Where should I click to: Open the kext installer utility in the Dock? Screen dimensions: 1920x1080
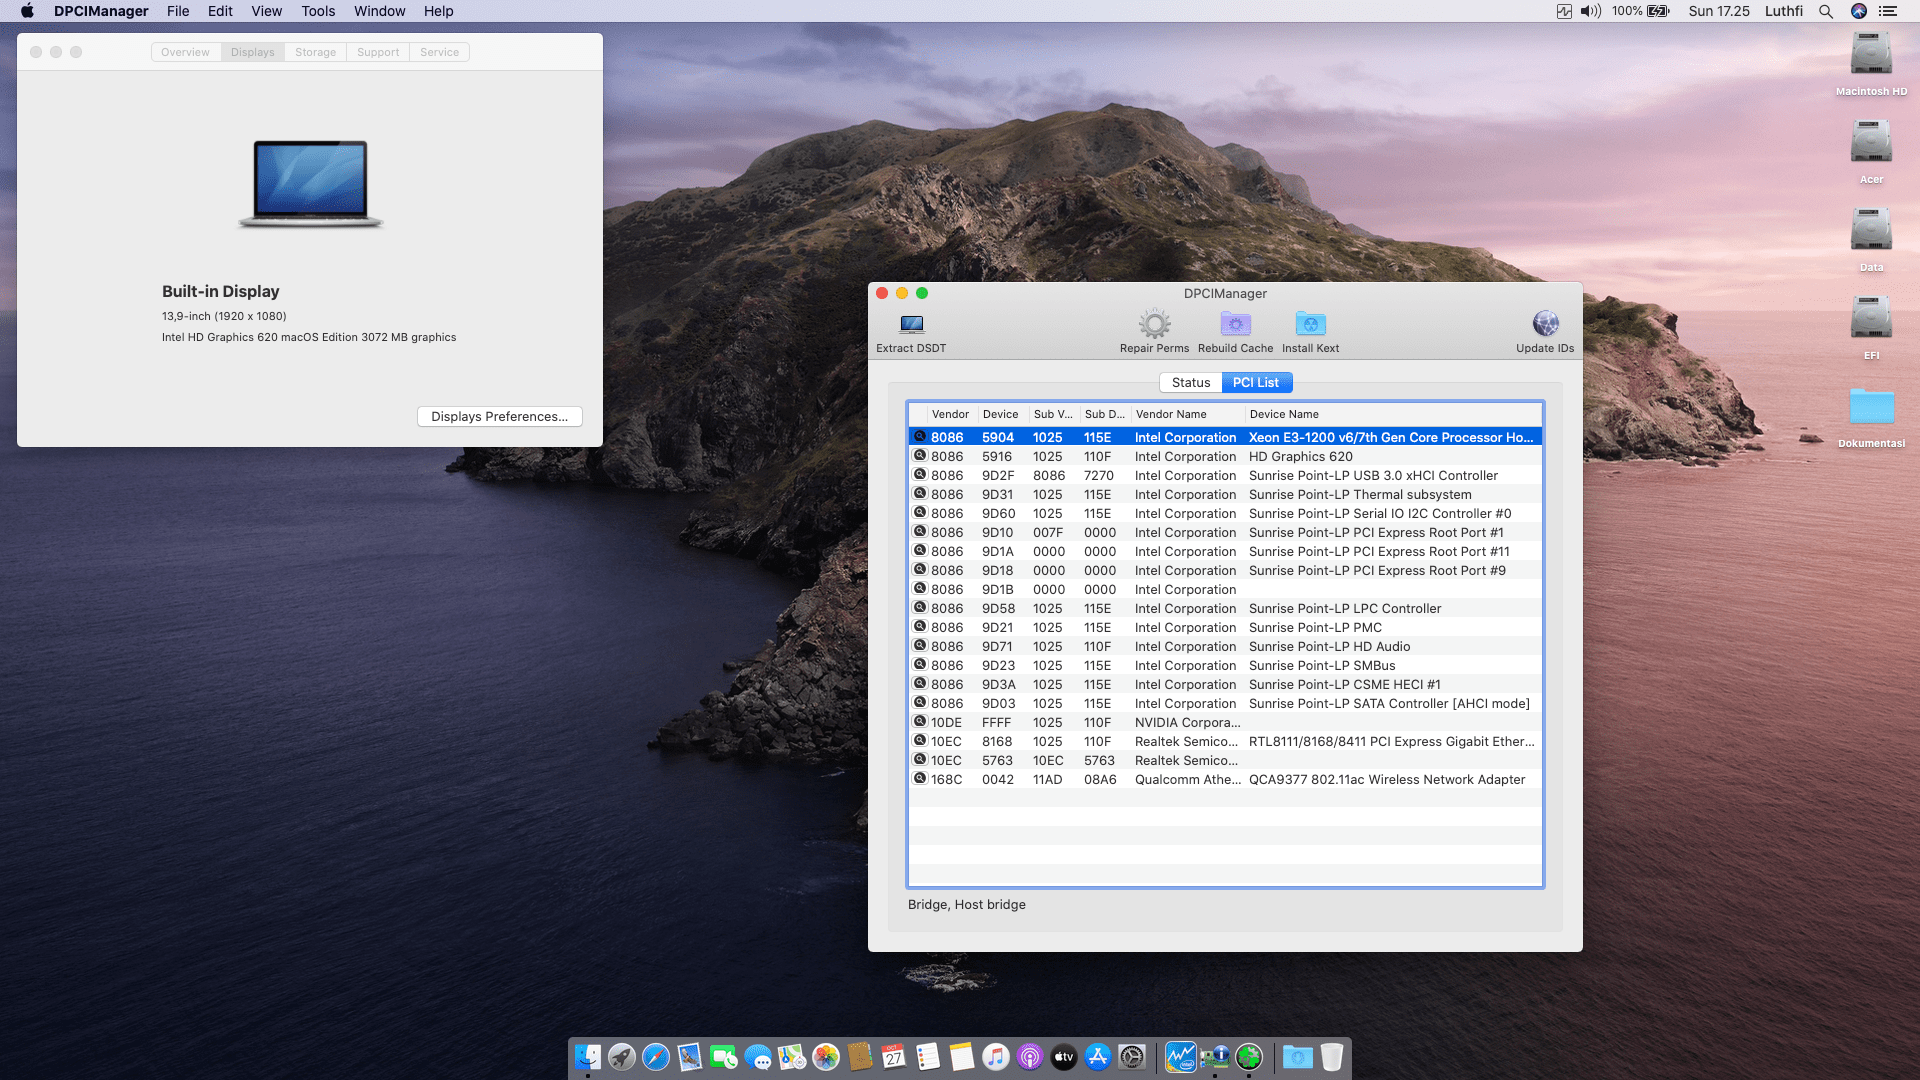(1250, 1057)
